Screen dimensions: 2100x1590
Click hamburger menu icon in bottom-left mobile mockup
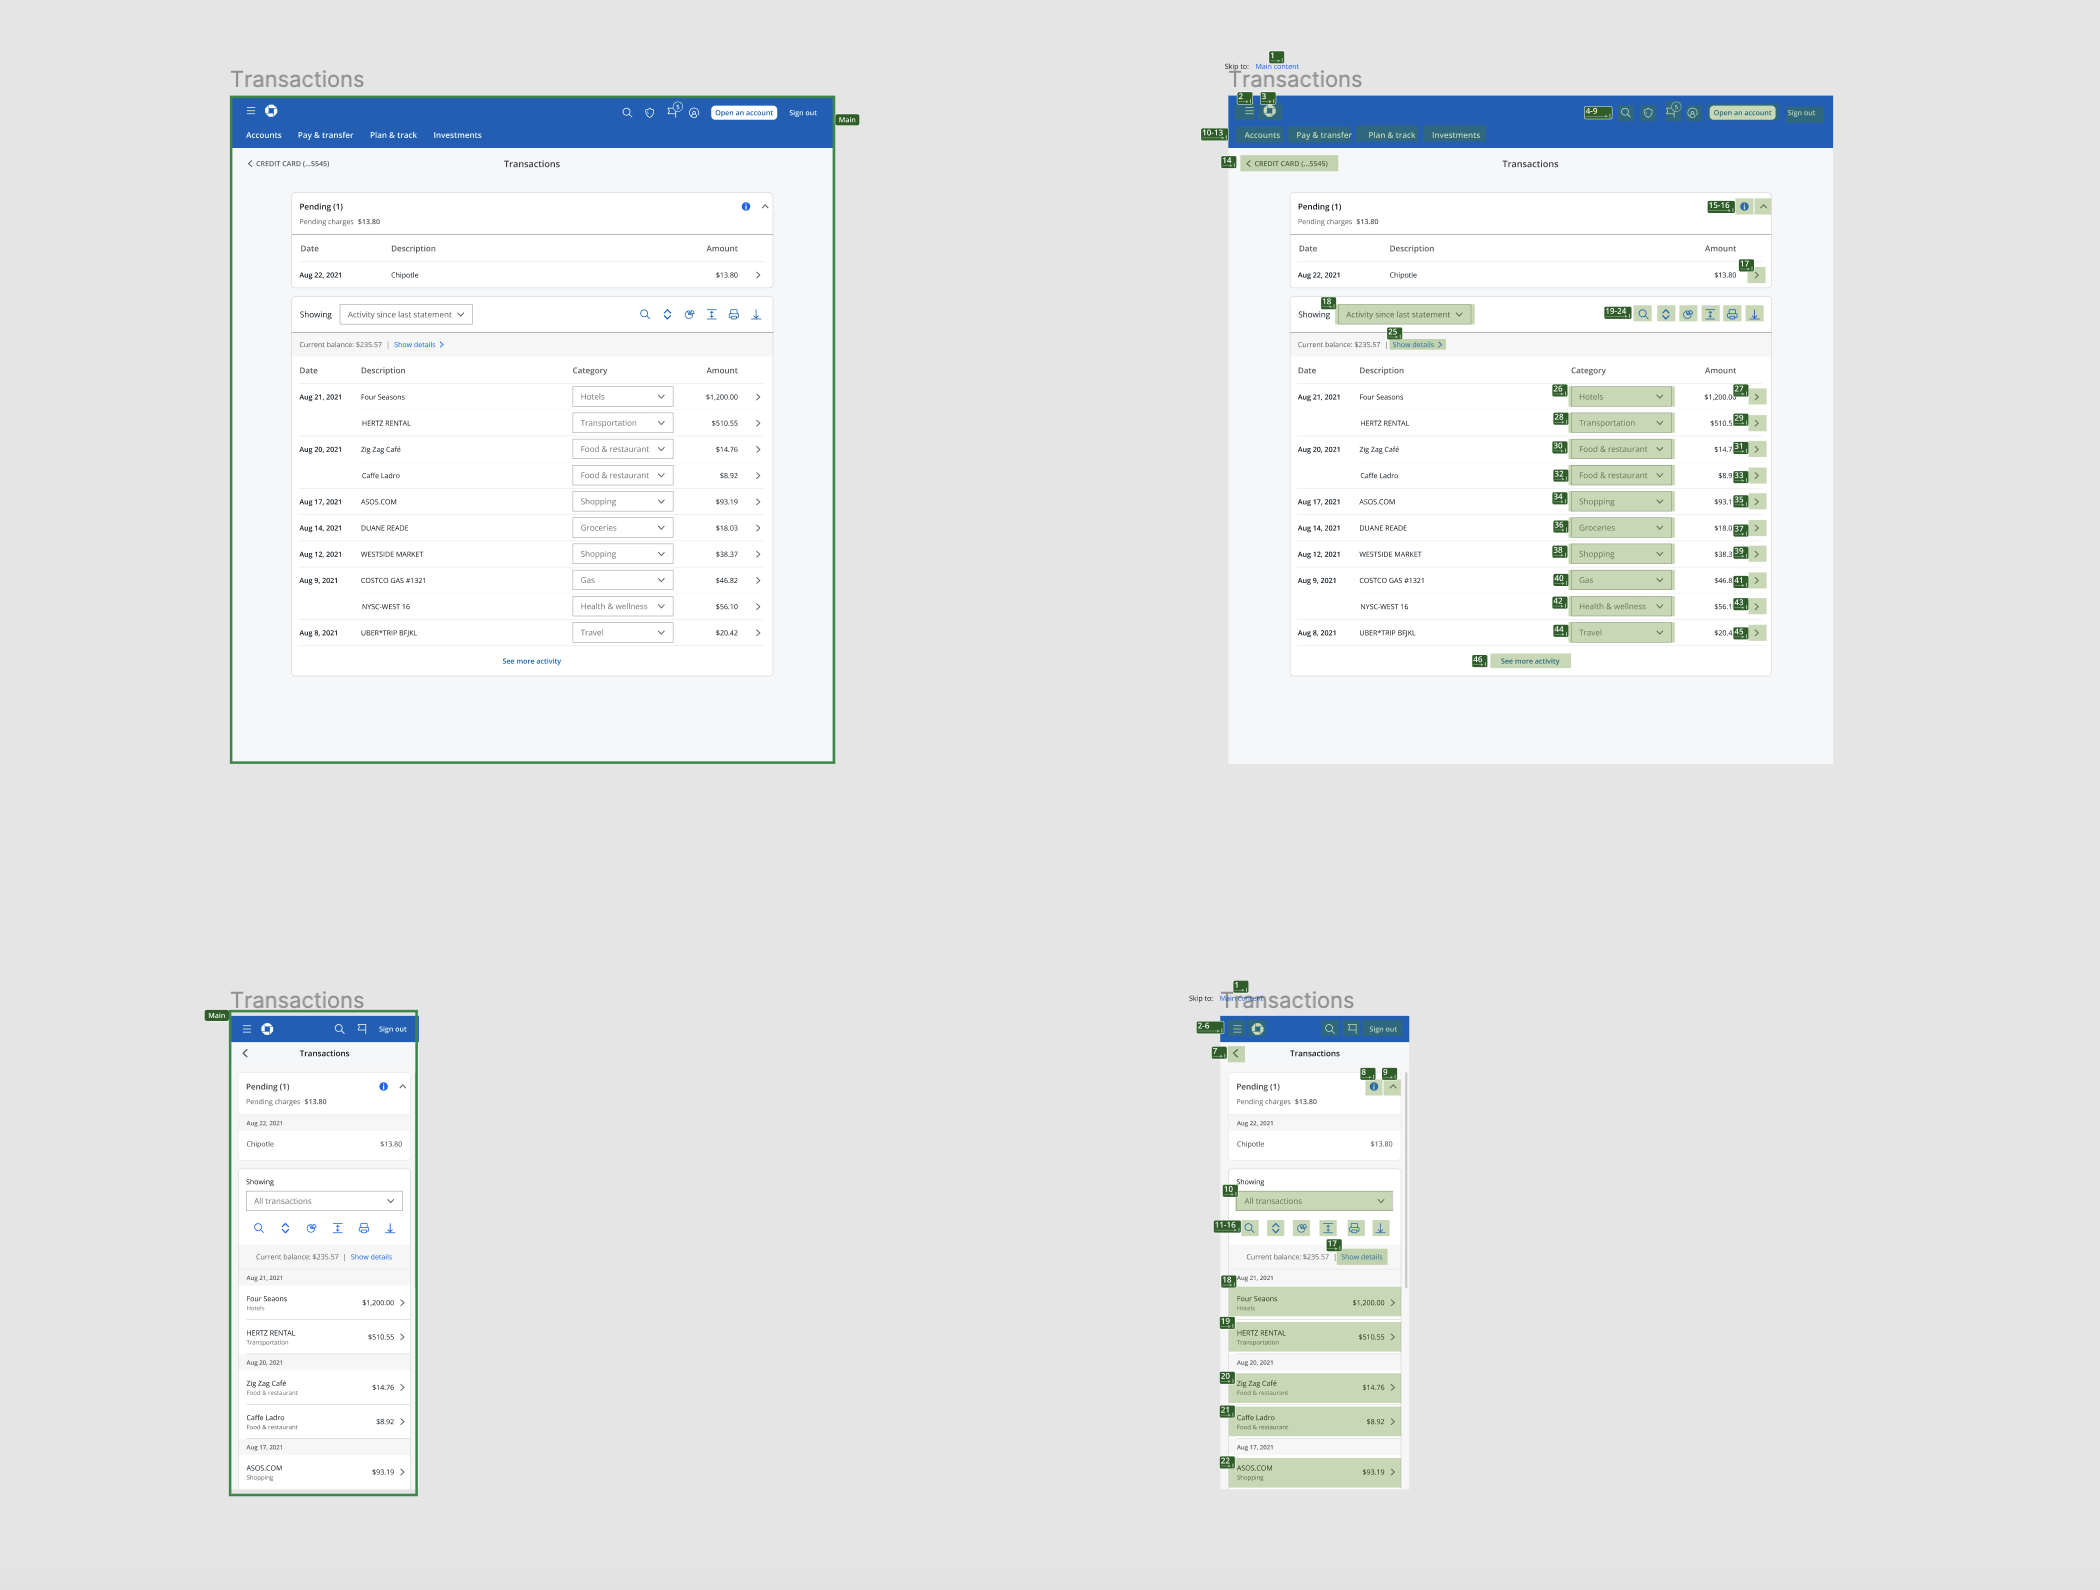pos(247,1029)
